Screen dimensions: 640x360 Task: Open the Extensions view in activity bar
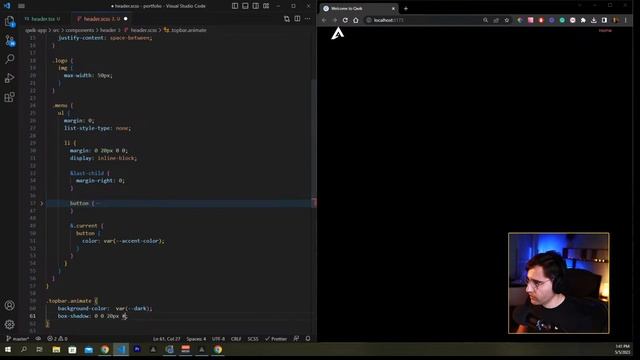(9, 97)
